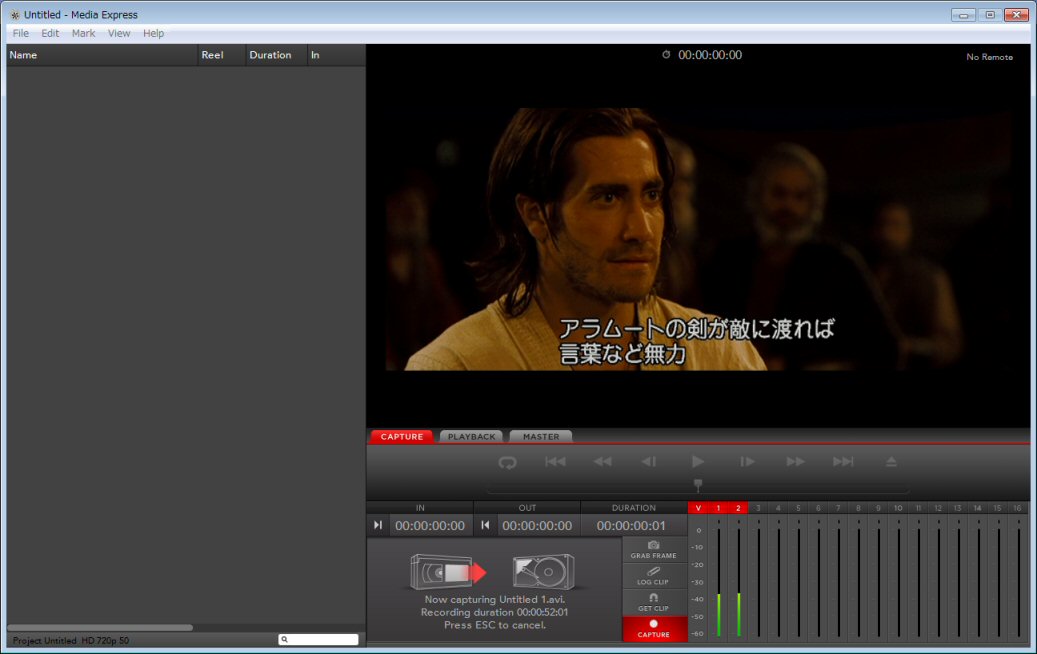Screen dimensions: 1037x654
Task: Click the Get Clip button
Action: (x=653, y=602)
